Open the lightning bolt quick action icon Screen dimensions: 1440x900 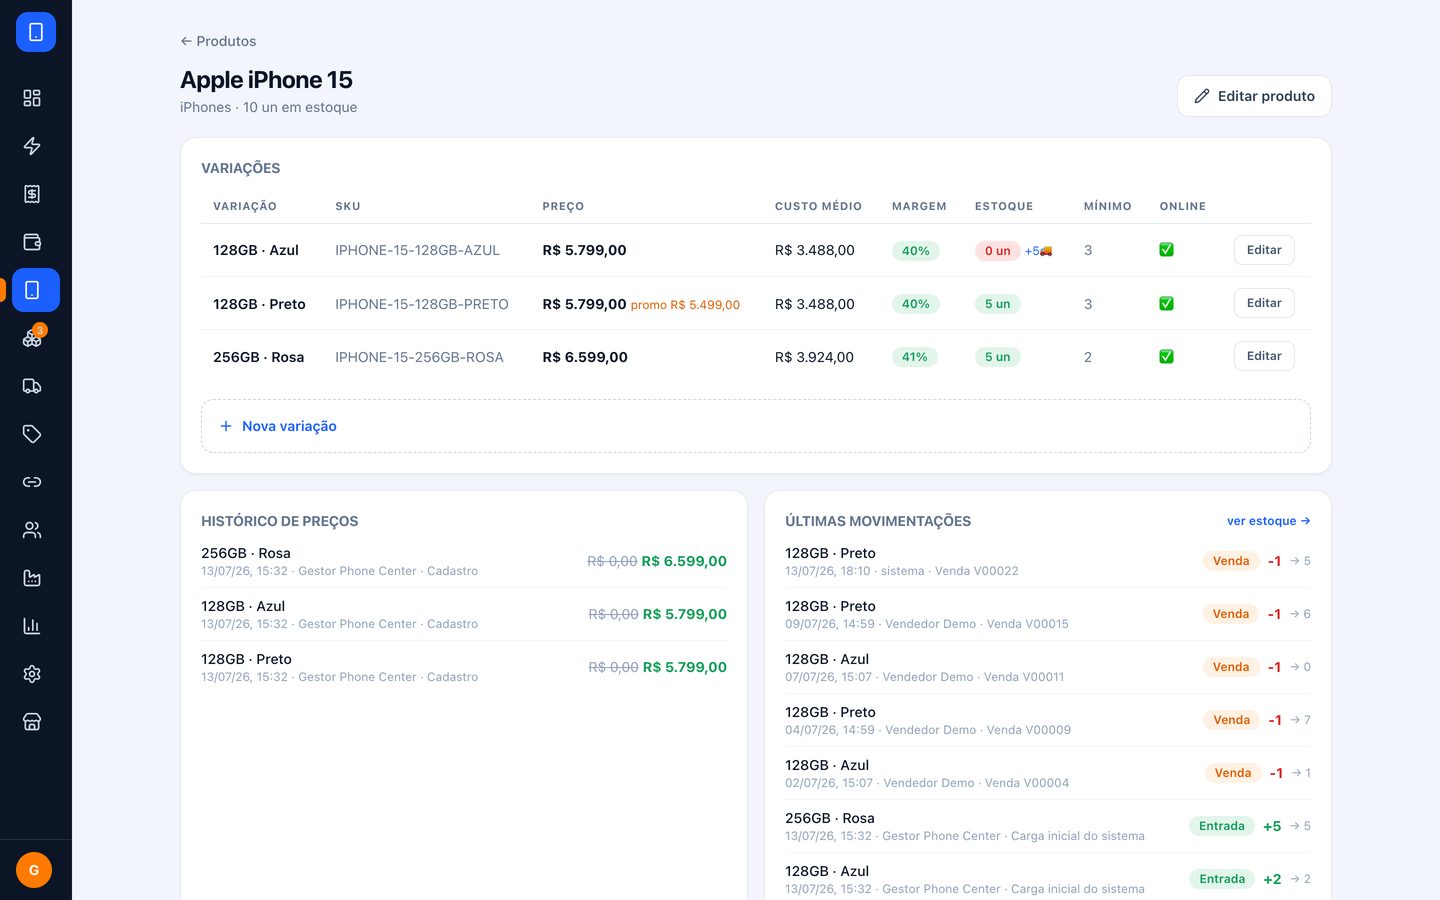[32, 146]
